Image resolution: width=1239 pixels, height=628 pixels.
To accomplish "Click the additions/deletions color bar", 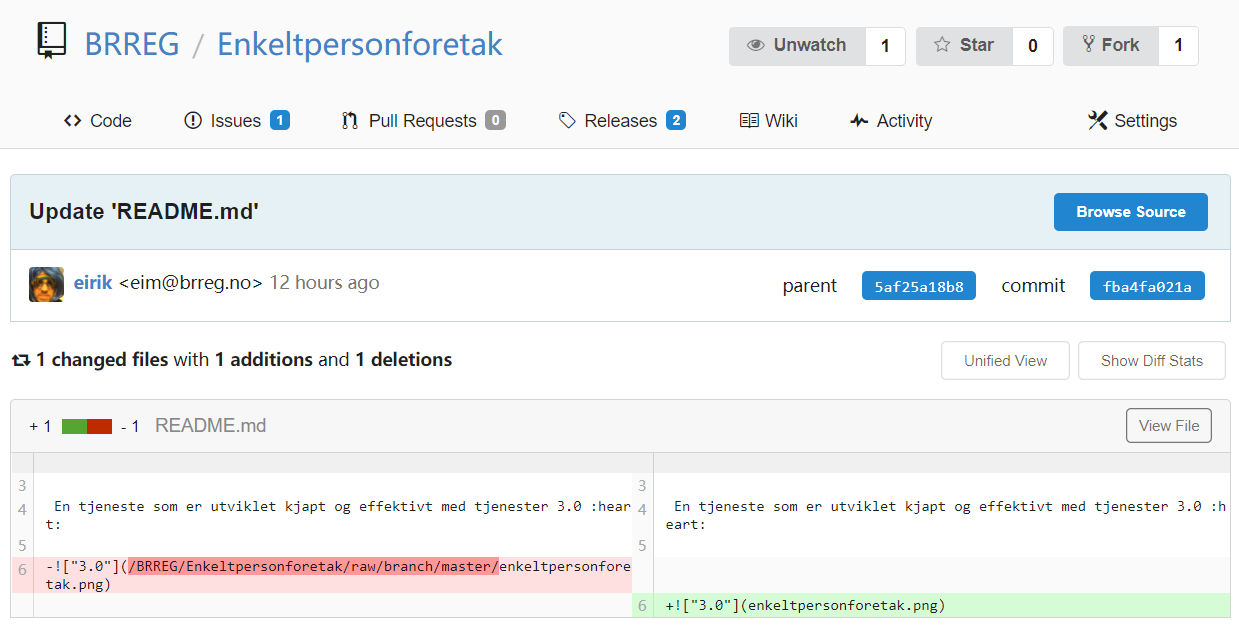I will tap(87, 426).
